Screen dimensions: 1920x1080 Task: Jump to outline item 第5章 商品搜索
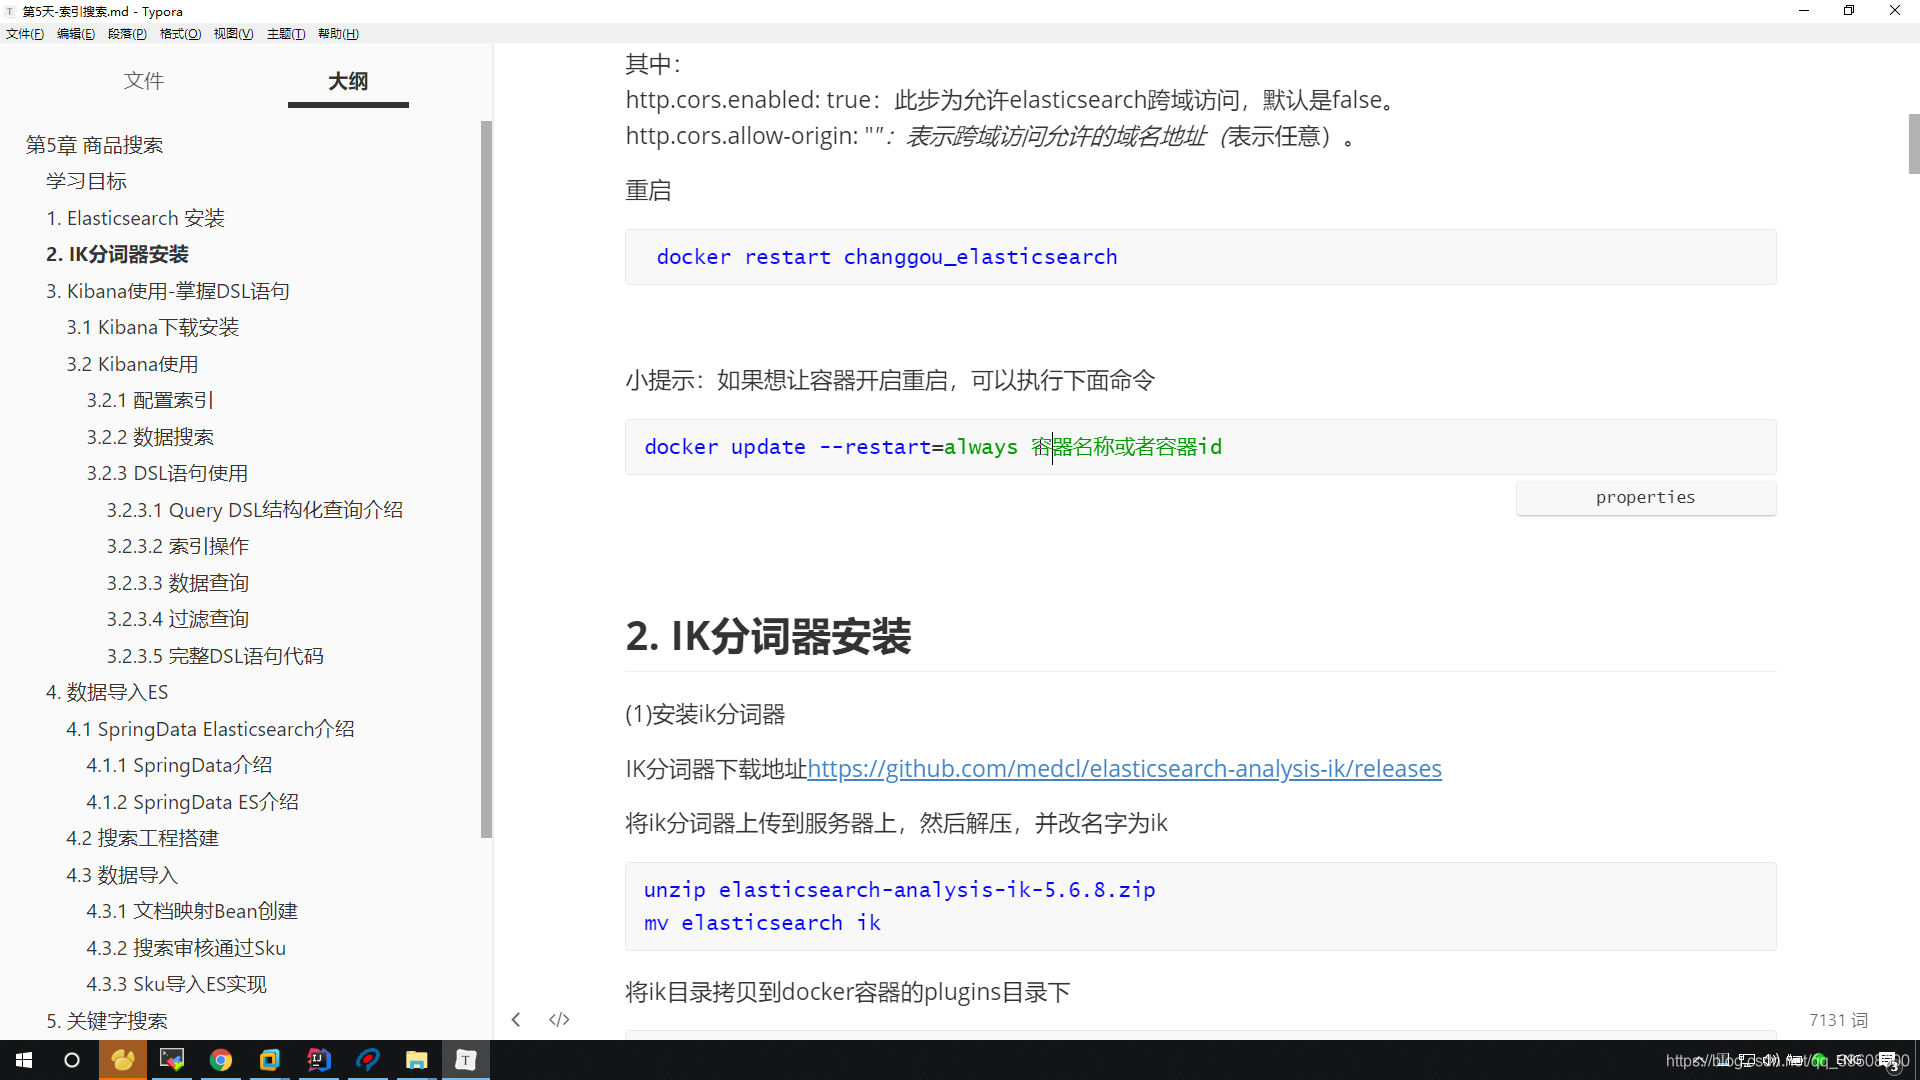click(94, 146)
